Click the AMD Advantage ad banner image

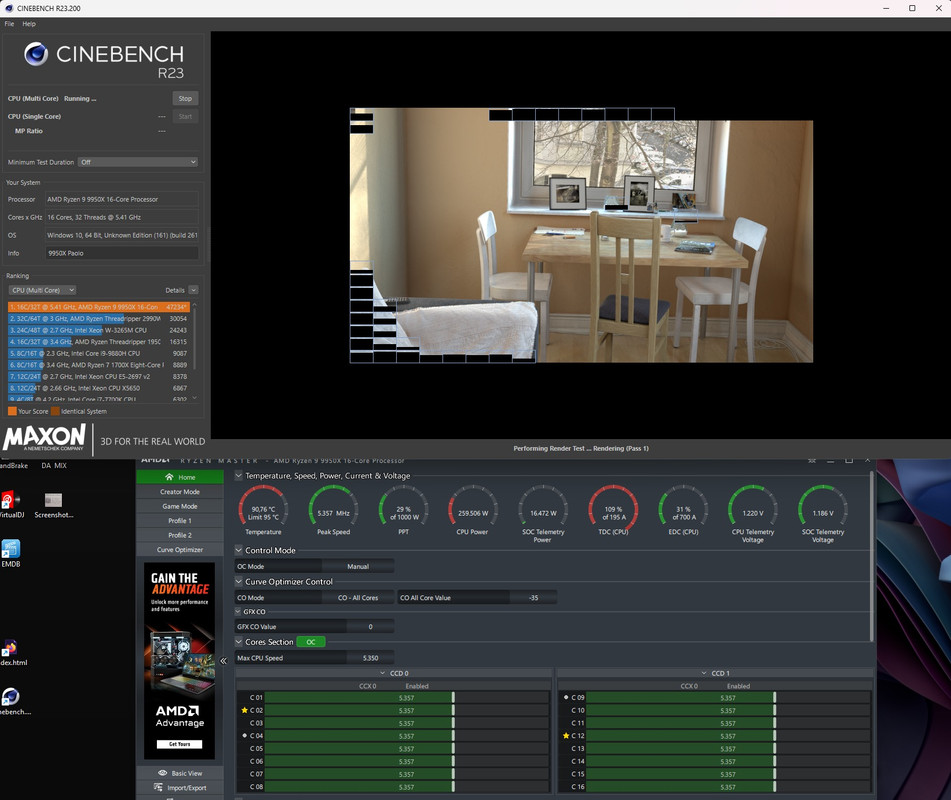tap(180, 661)
